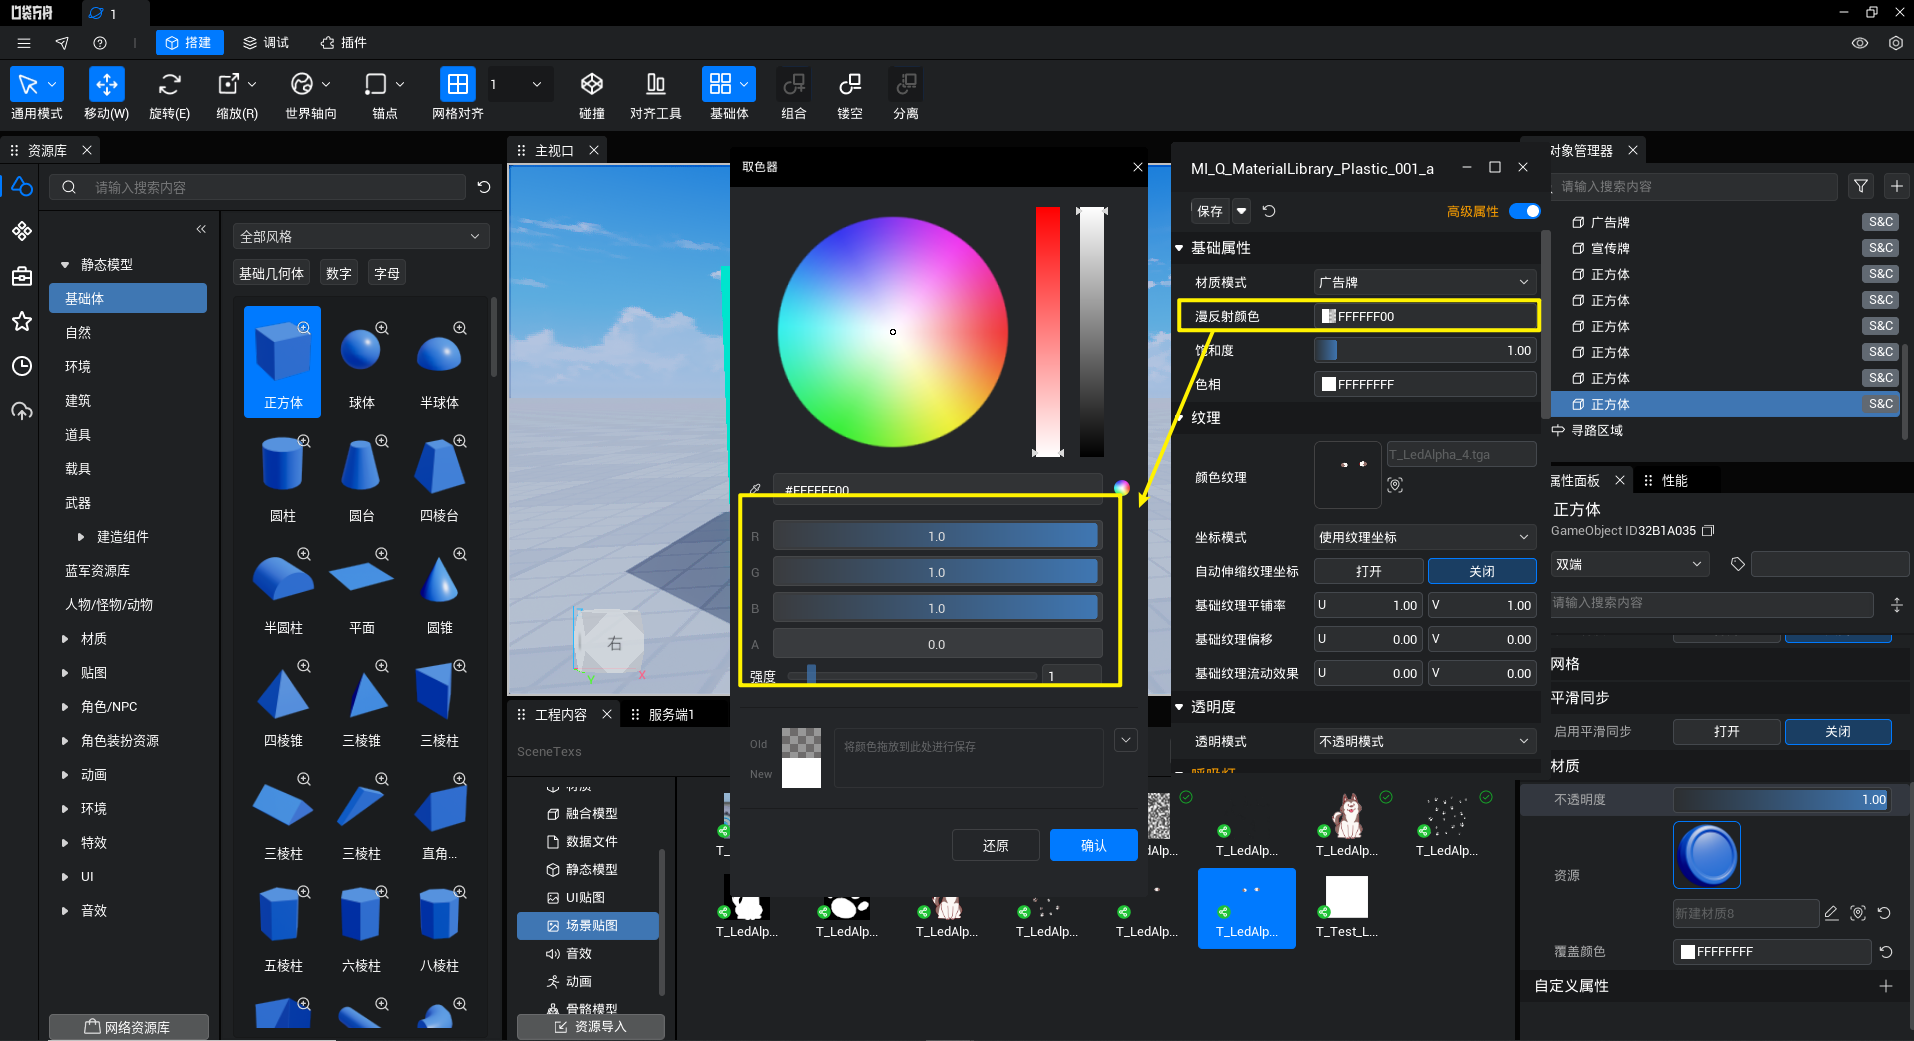Select the 数字 category button

pyautogui.click(x=339, y=273)
